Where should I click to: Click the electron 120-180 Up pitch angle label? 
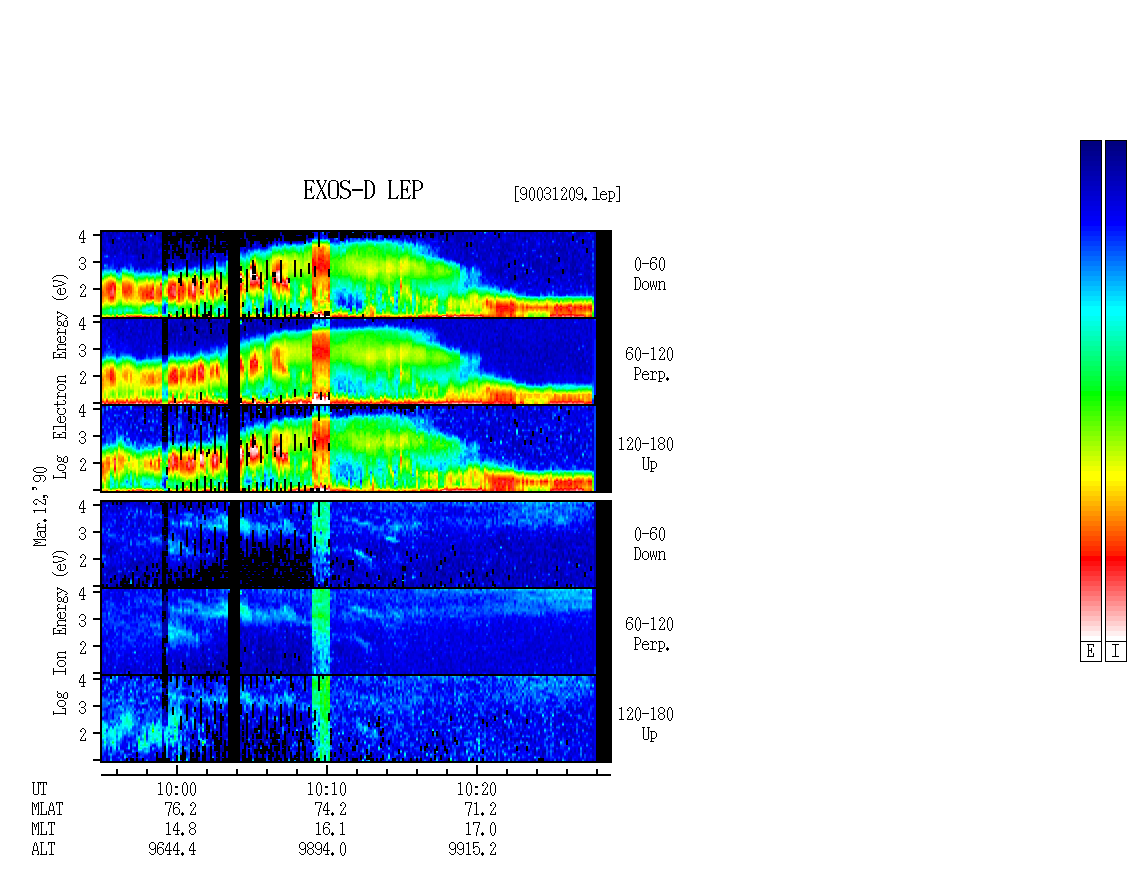[x=646, y=454]
